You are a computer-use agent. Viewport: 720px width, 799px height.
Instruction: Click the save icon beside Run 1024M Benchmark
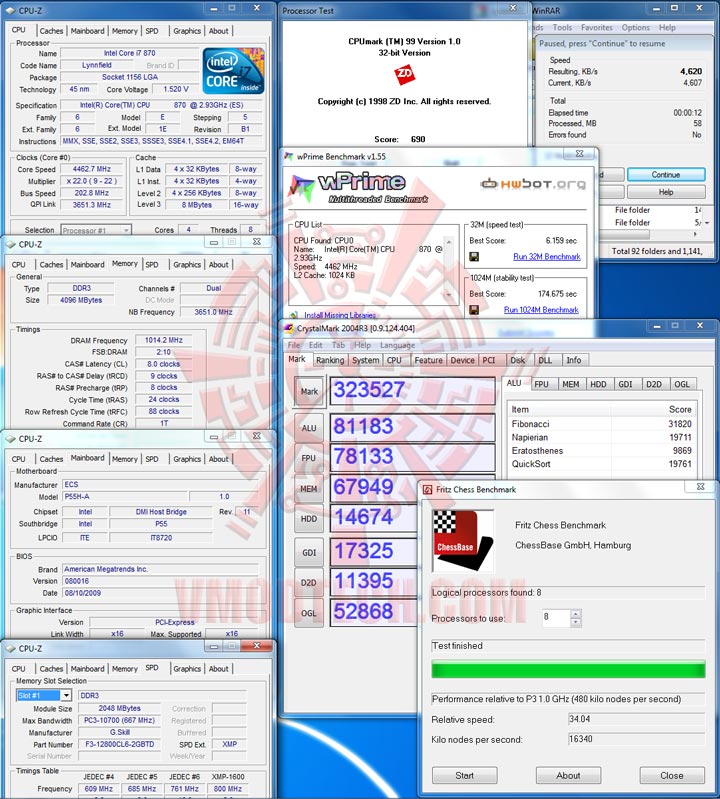[474, 310]
